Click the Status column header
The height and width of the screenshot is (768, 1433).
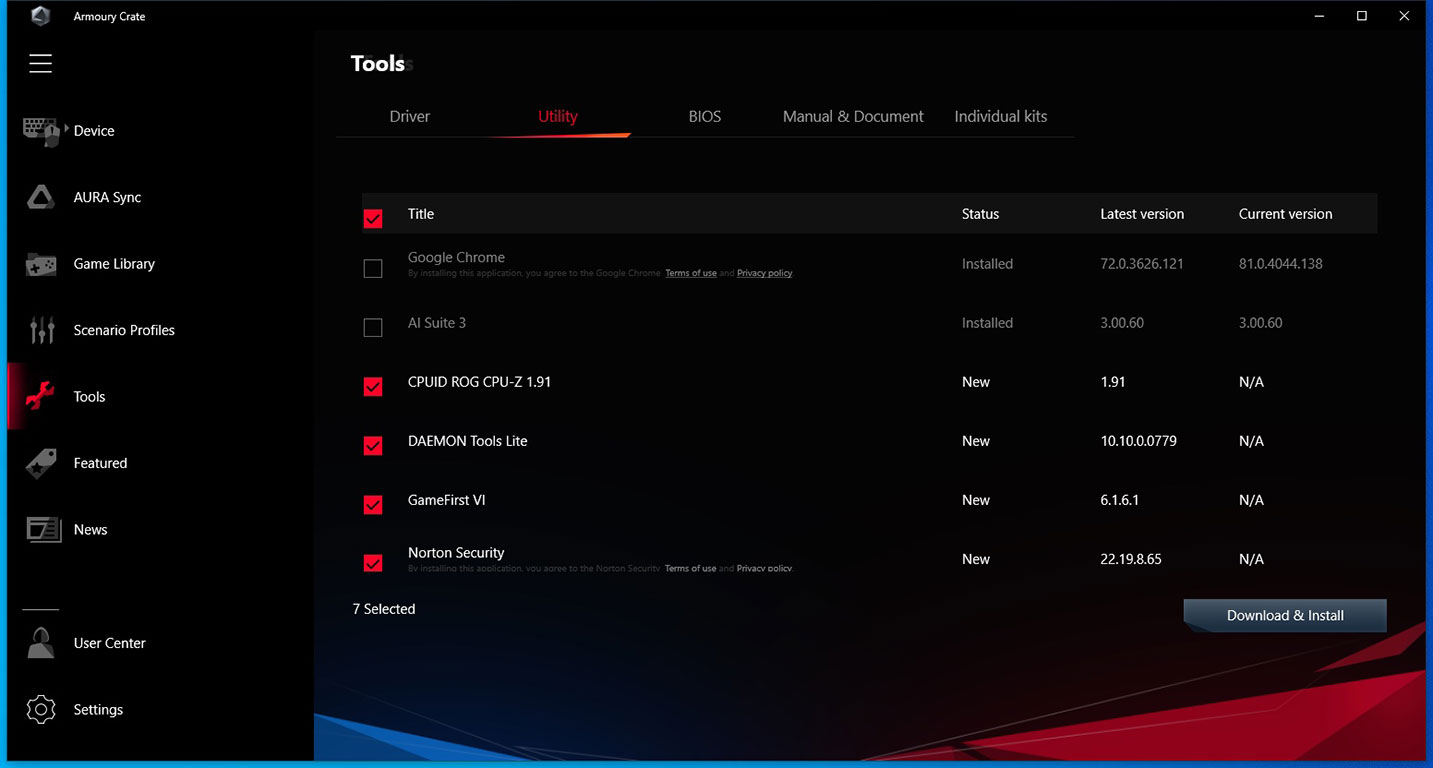981,214
